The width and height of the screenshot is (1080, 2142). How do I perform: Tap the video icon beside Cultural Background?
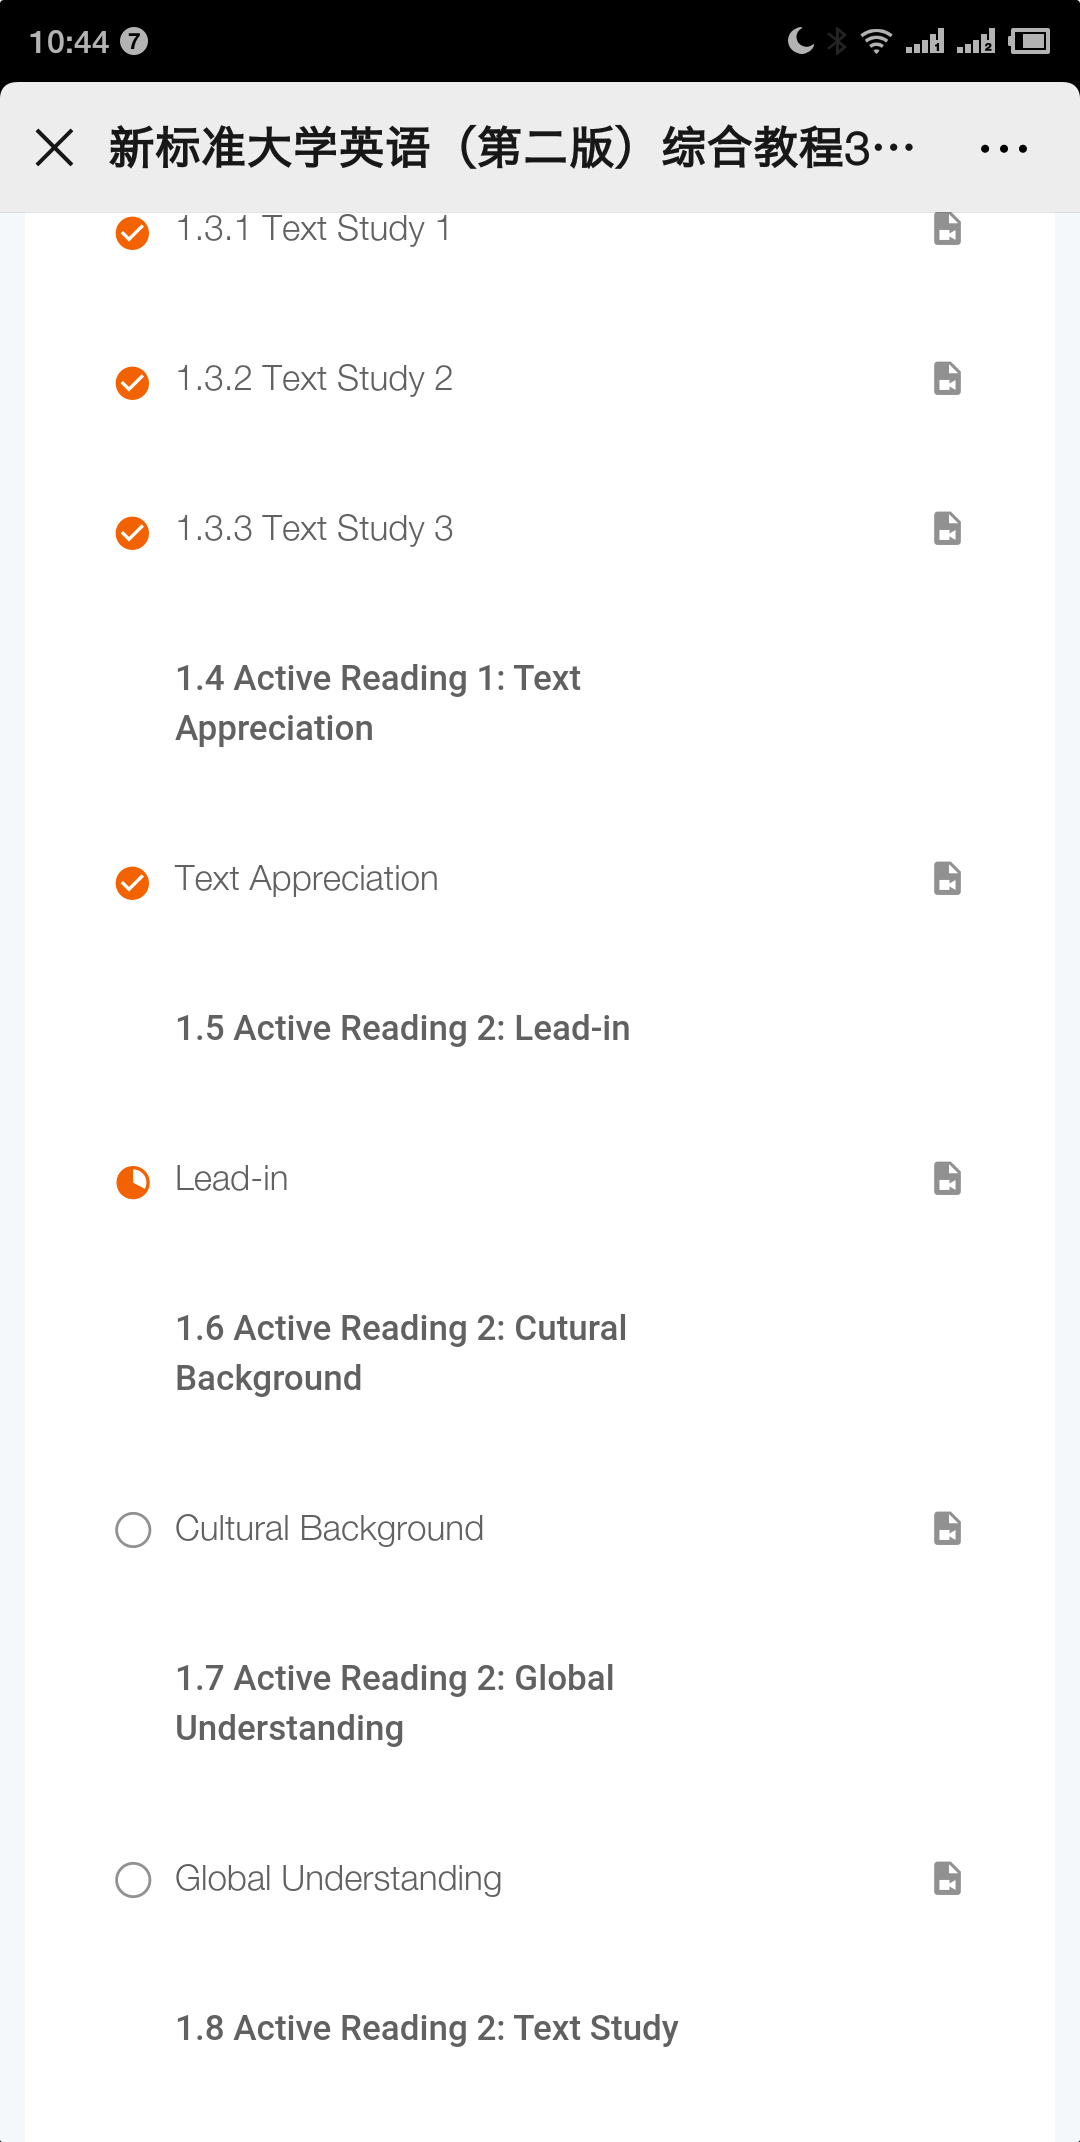coord(947,1529)
